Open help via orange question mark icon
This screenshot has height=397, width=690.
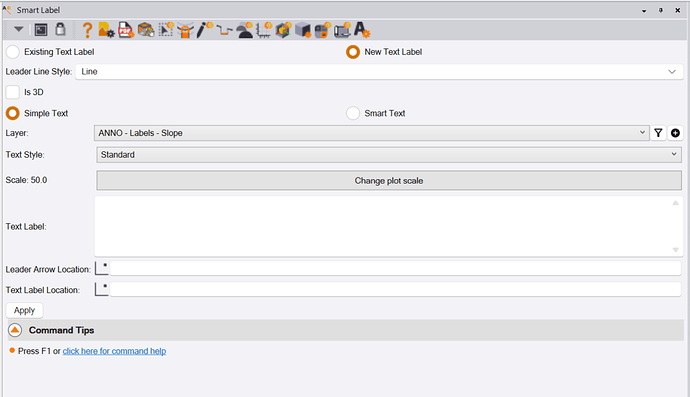point(87,30)
